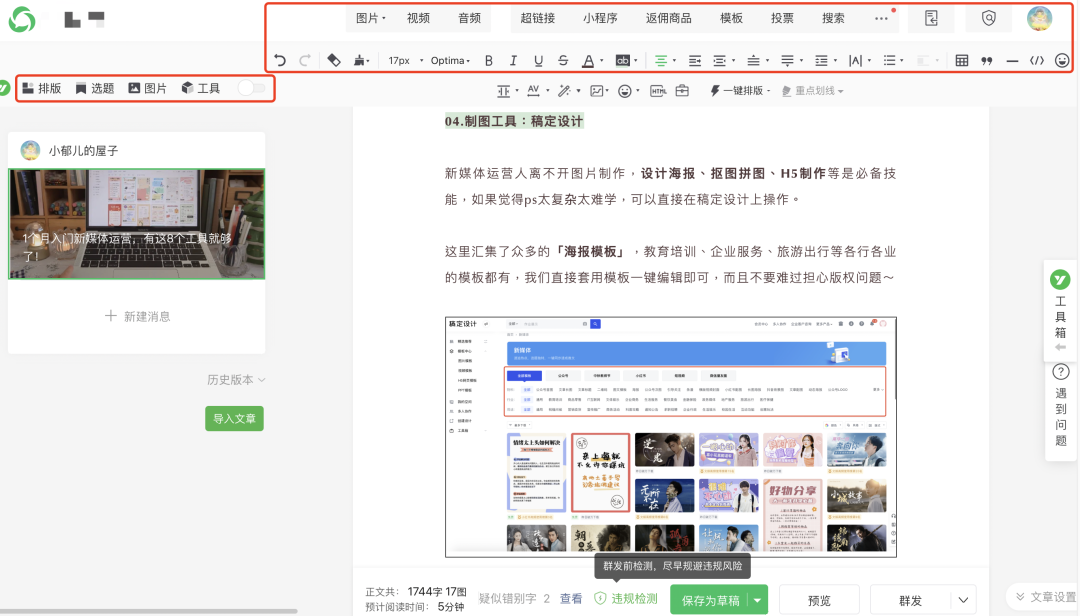Click the image chart icon in second toolbar
1080x616 pixels.
(596, 90)
